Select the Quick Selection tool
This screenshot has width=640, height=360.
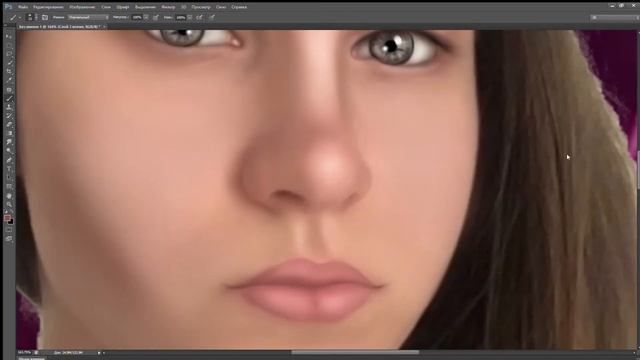[9, 62]
